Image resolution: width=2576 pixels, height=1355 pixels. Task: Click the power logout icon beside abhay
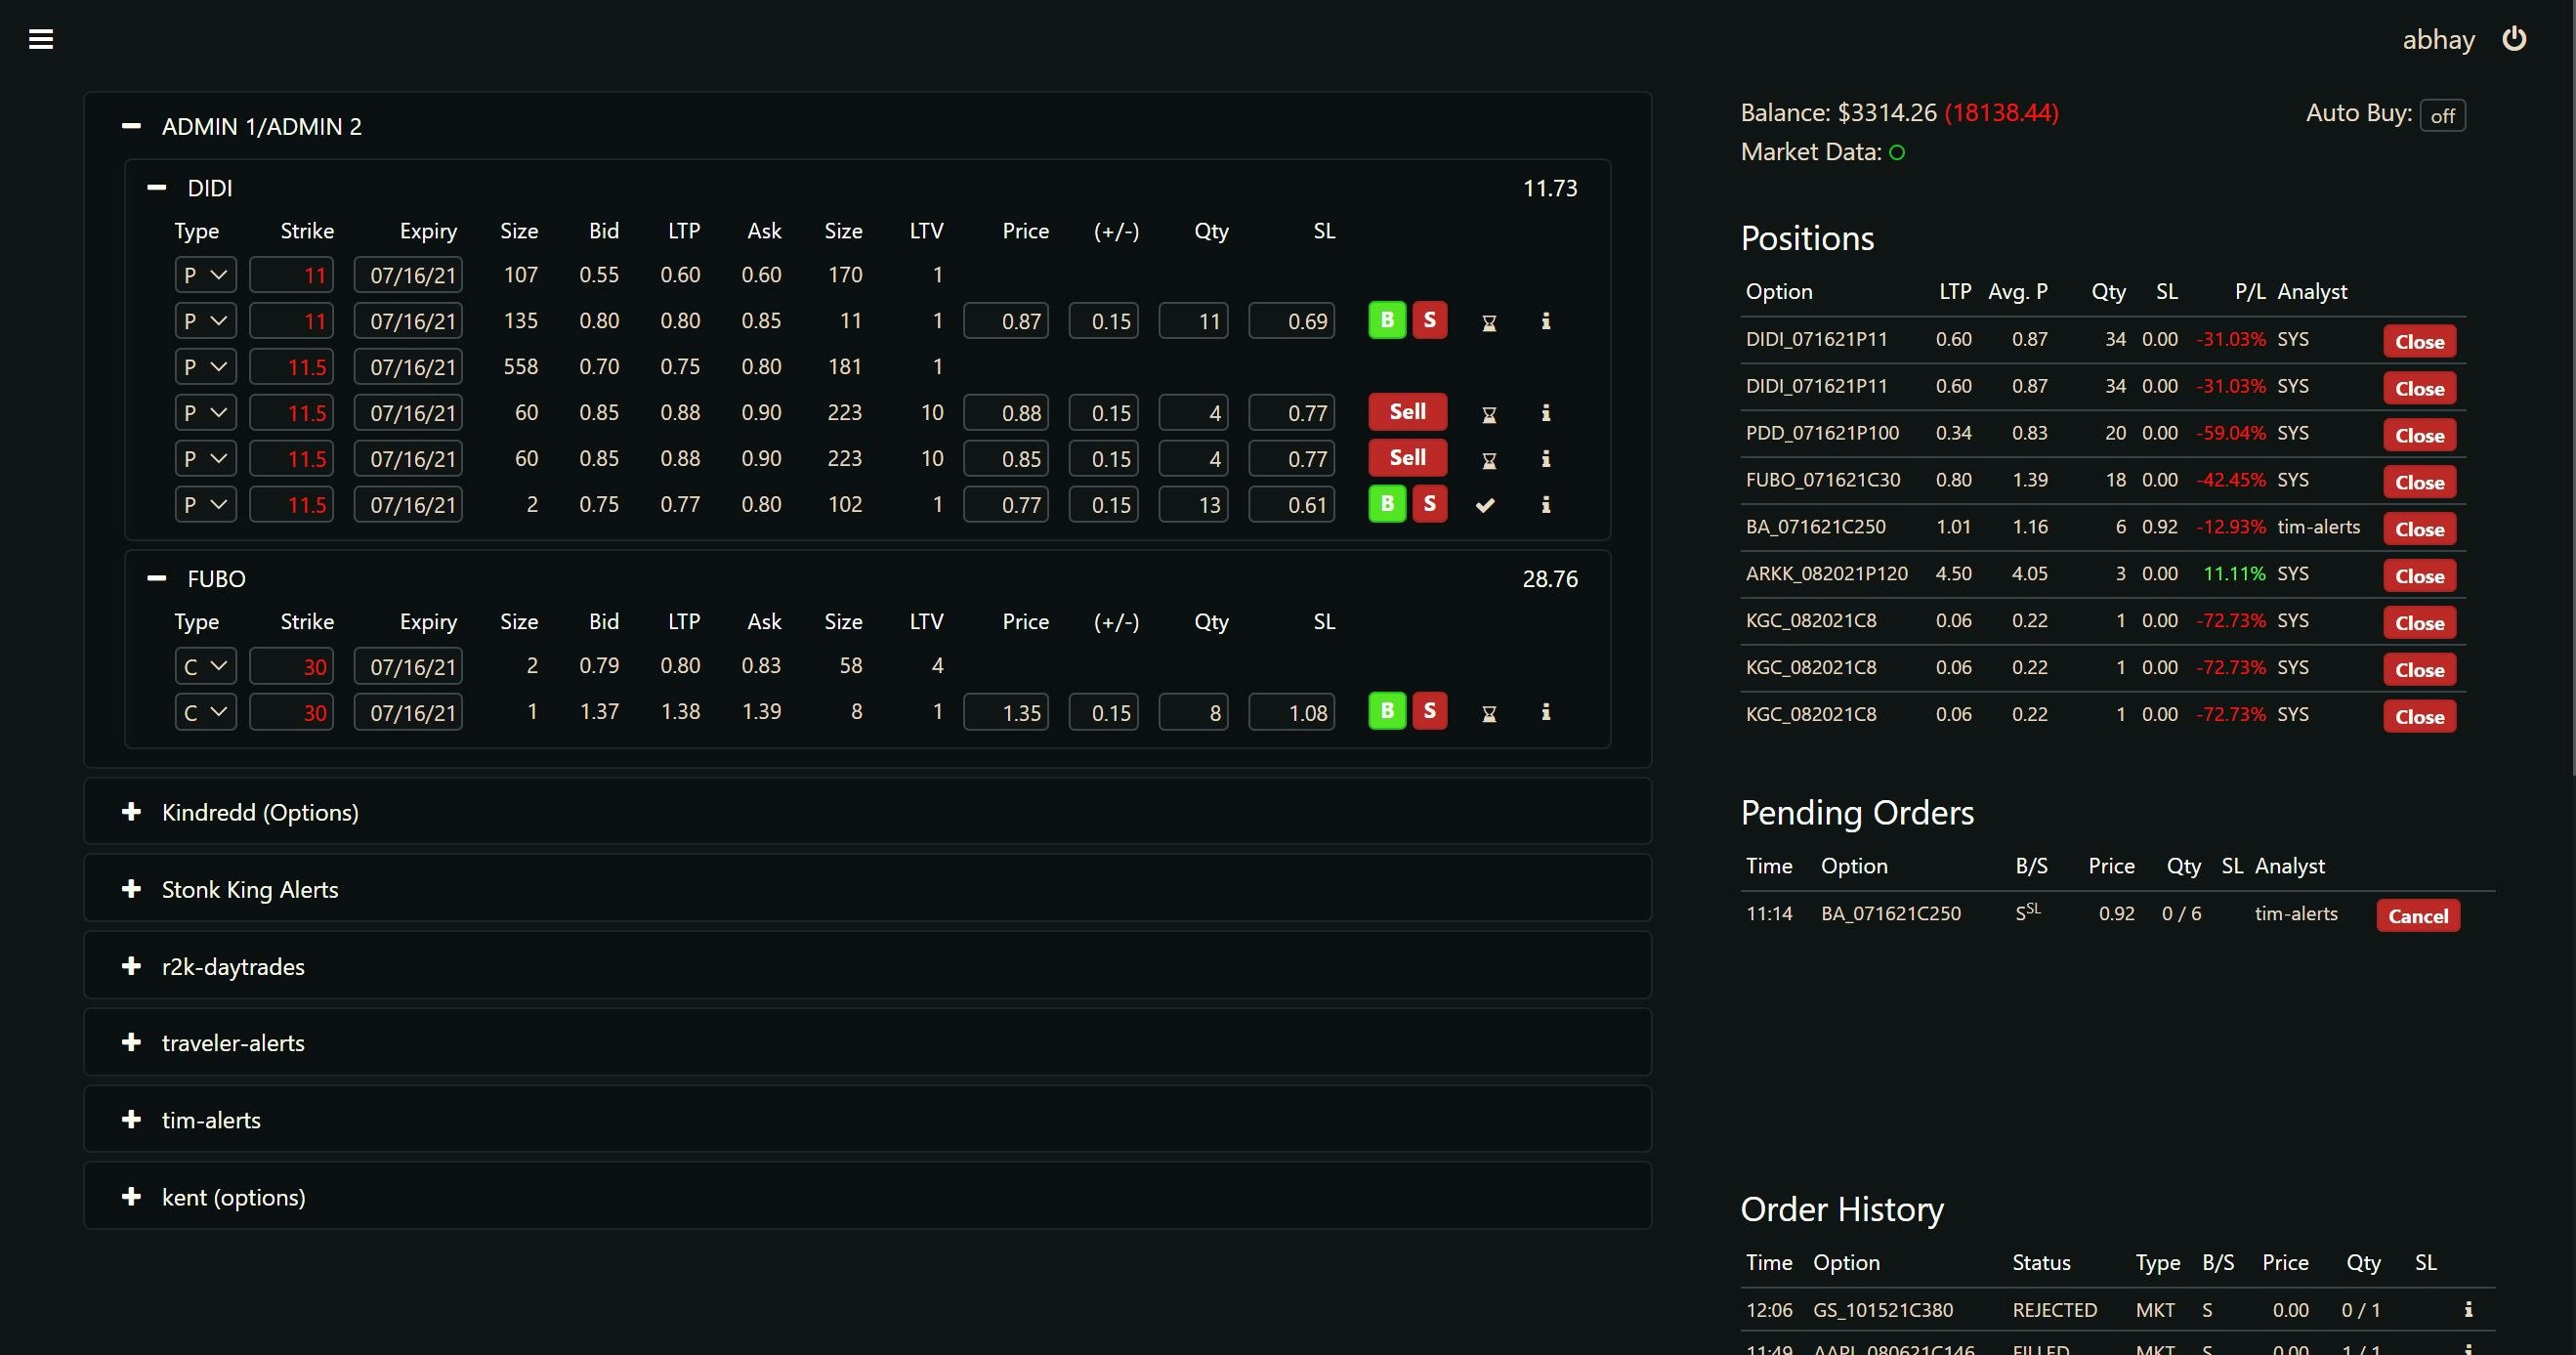(2514, 39)
